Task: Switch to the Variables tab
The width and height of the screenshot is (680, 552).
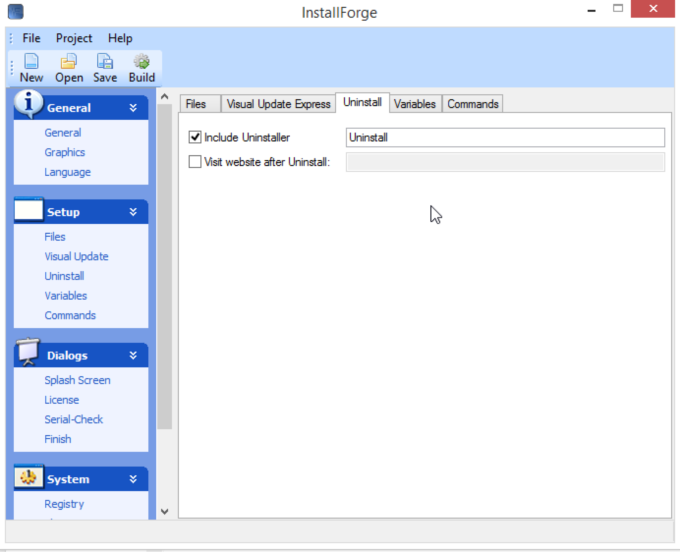Action: pyautogui.click(x=415, y=104)
